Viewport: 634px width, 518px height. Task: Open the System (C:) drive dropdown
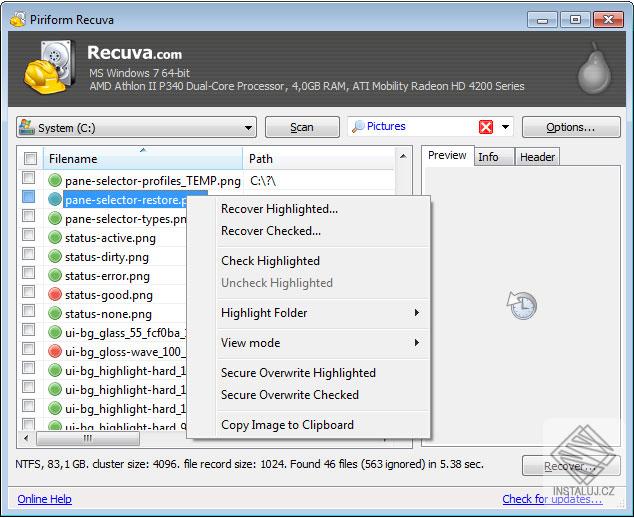[x=248, y=128]
